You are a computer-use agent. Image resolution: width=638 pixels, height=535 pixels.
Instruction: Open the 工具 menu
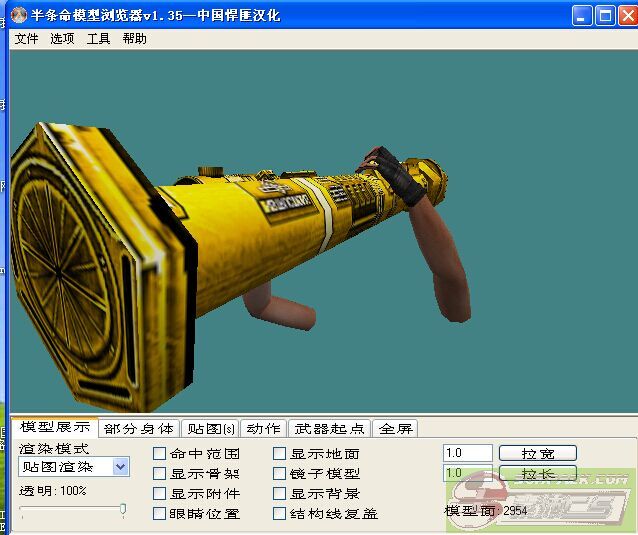[x=98, y=39]
